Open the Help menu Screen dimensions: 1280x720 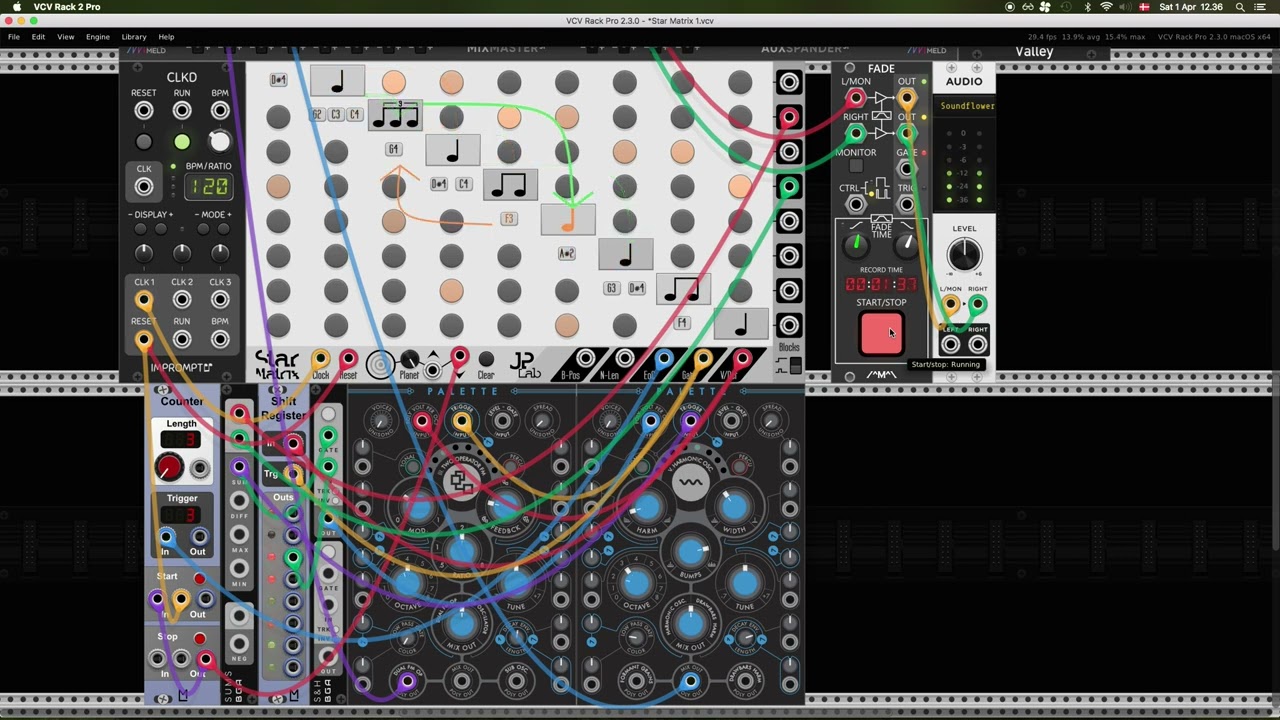tap(166, 37)
